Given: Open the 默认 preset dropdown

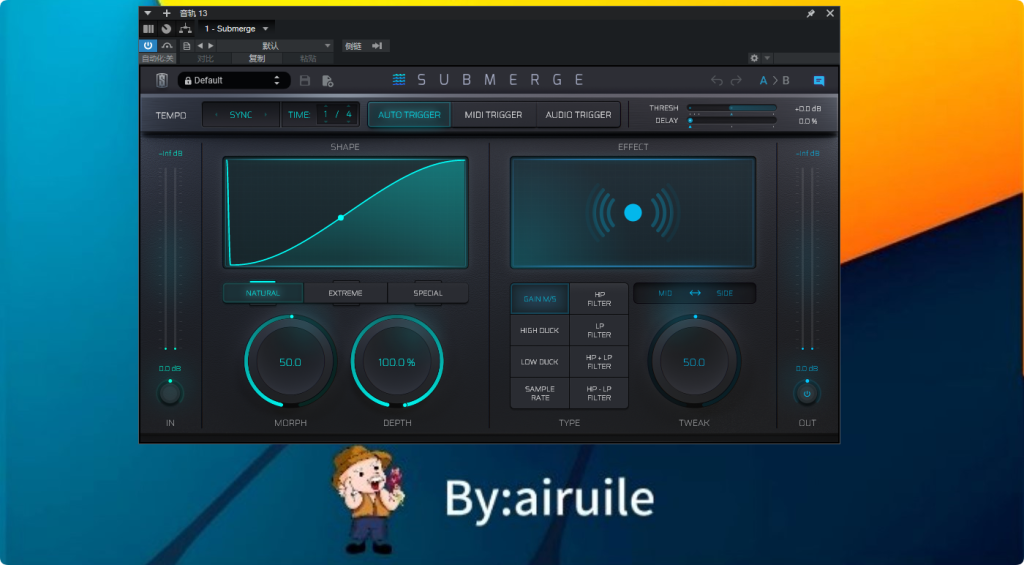Looking at the screenshot, I should point(276,46).
